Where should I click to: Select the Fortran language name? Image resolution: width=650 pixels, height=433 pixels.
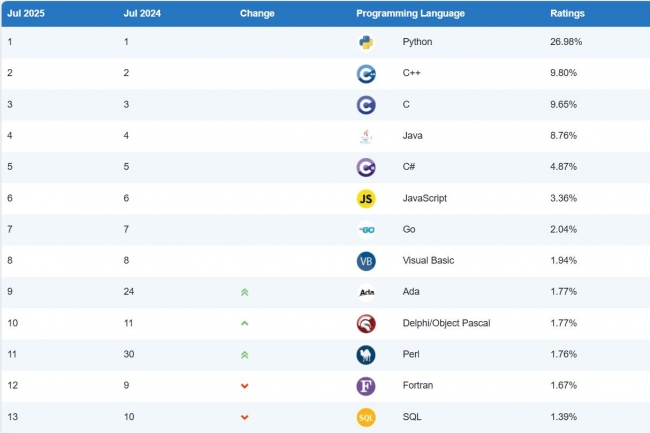(x=417, y=385)
